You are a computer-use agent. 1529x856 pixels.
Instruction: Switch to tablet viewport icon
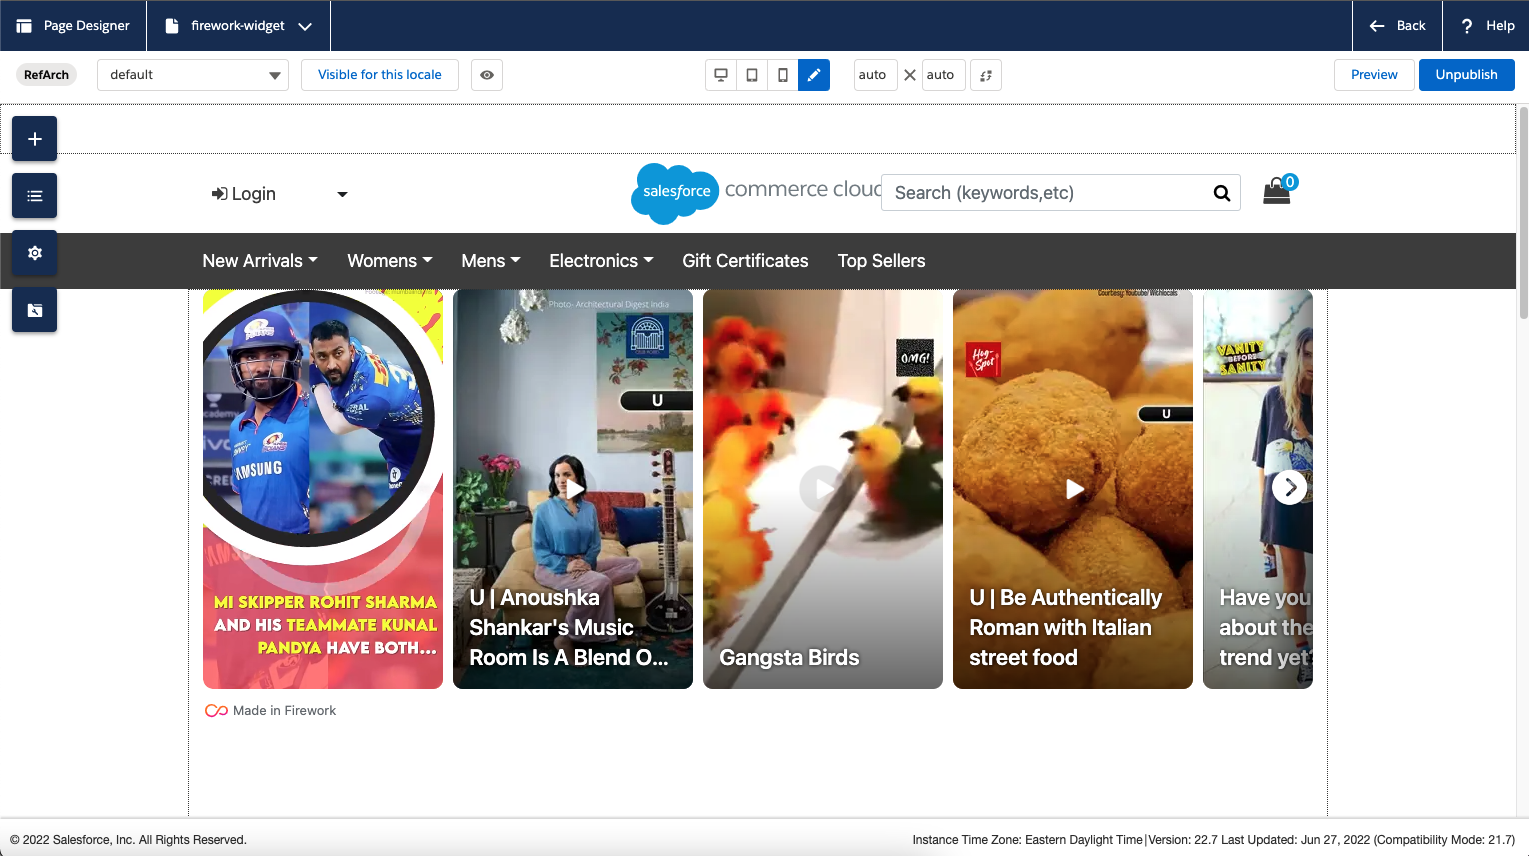click(752, 75)
